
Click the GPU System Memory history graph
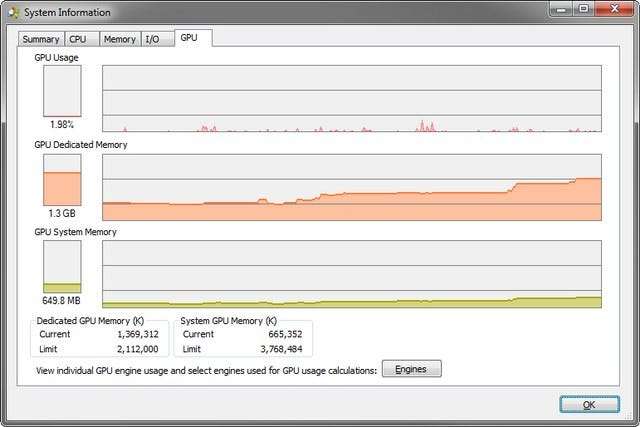click(x=352, y=274)
